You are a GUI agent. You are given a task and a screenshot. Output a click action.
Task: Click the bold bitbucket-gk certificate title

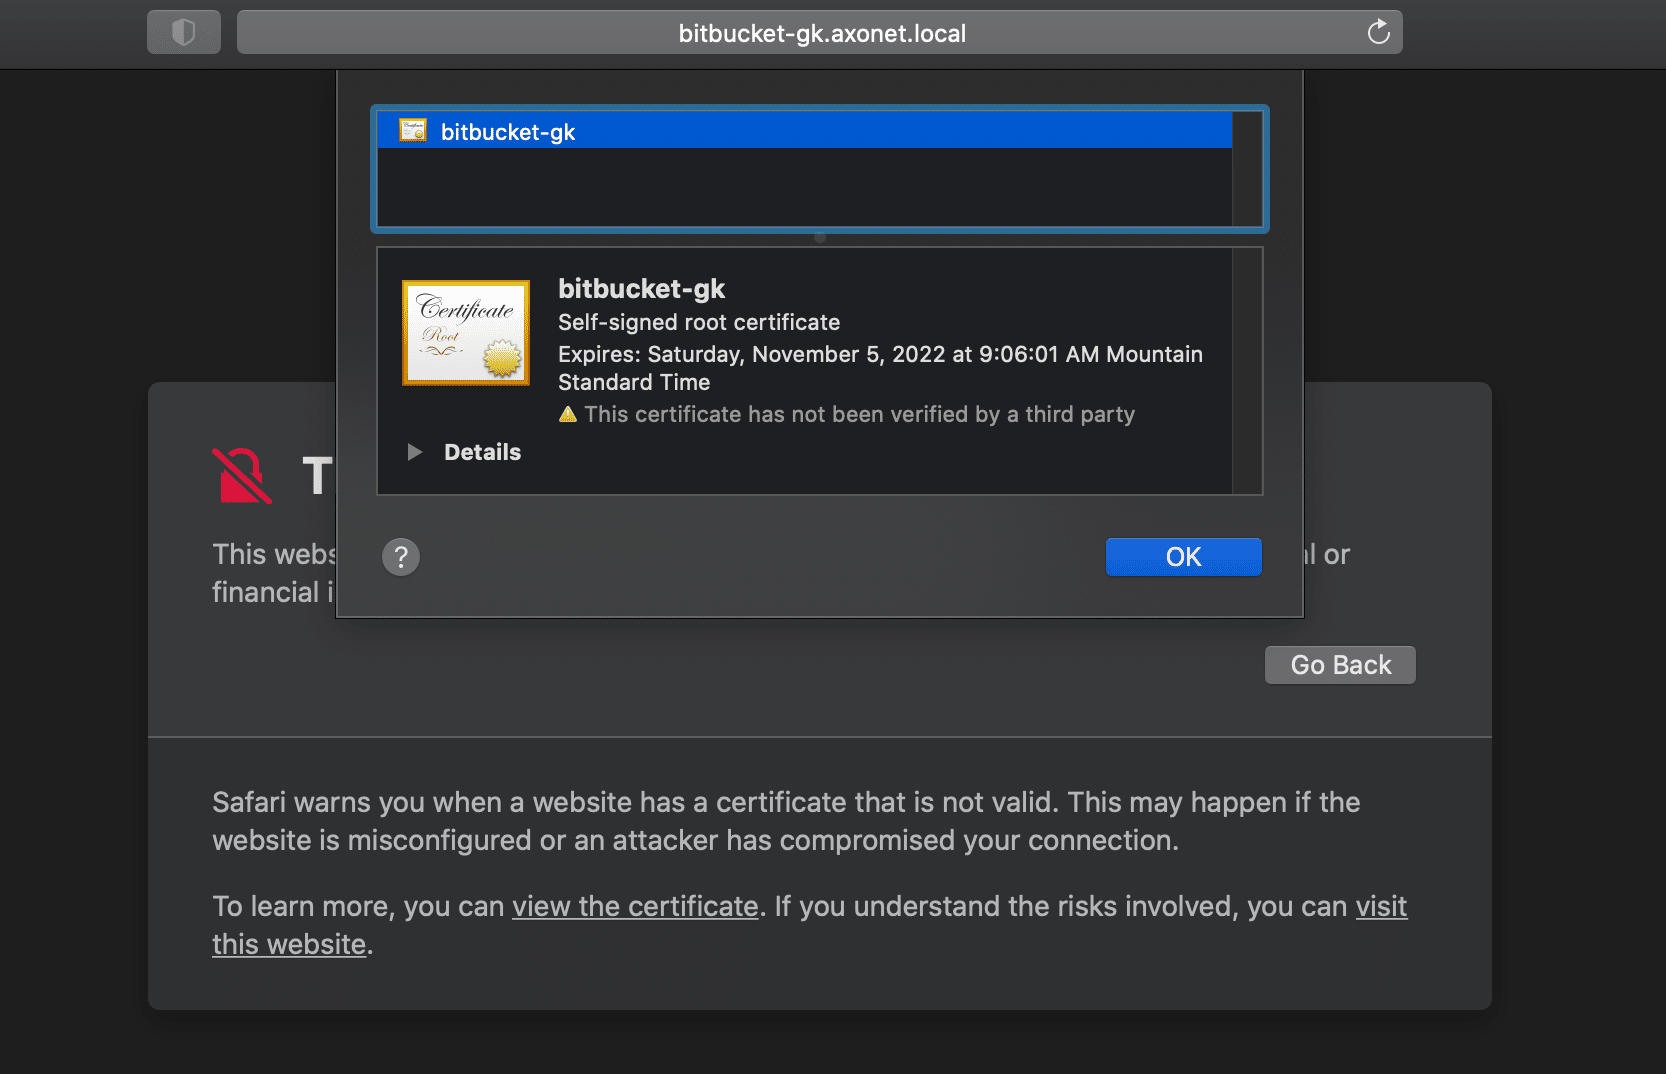point(641,289)
